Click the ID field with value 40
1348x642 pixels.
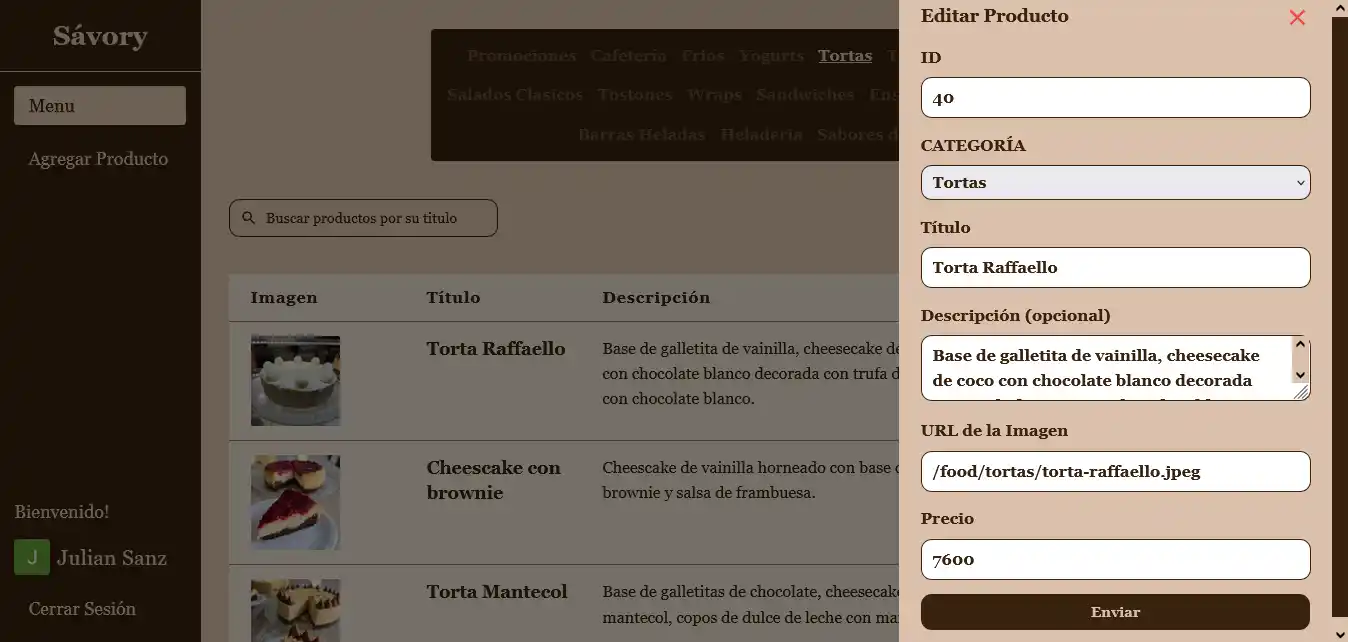point(1115,98)
